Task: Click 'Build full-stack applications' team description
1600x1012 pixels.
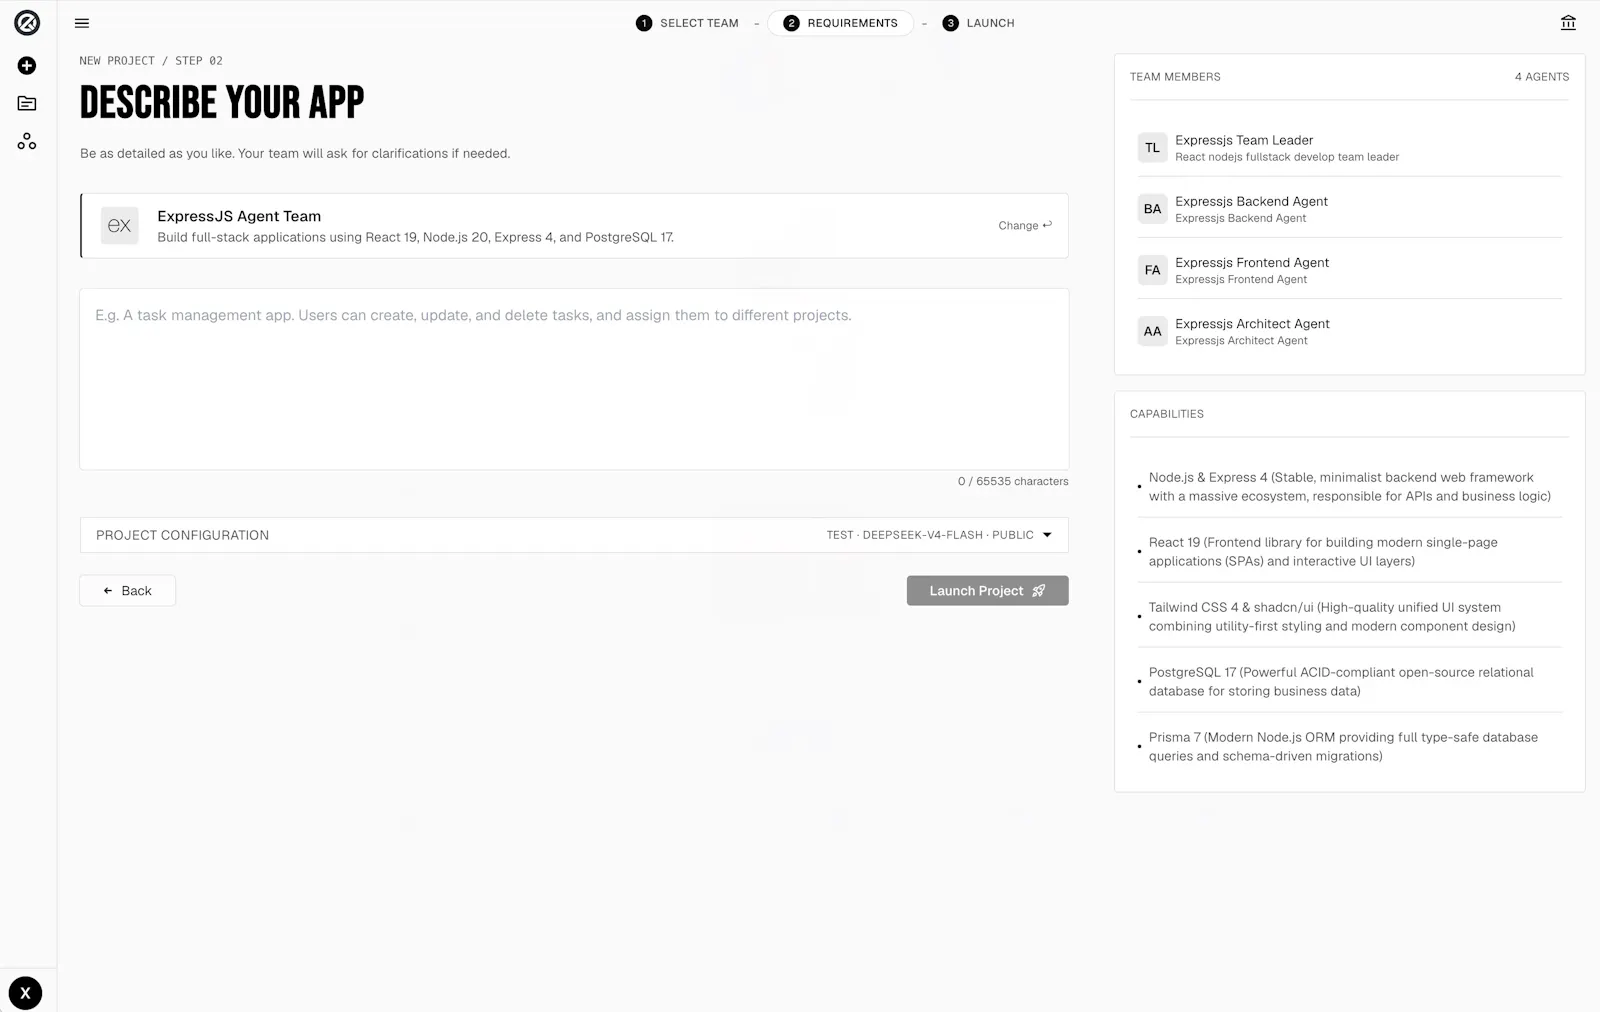Action: pyautogui.click(x=415, y=237)
